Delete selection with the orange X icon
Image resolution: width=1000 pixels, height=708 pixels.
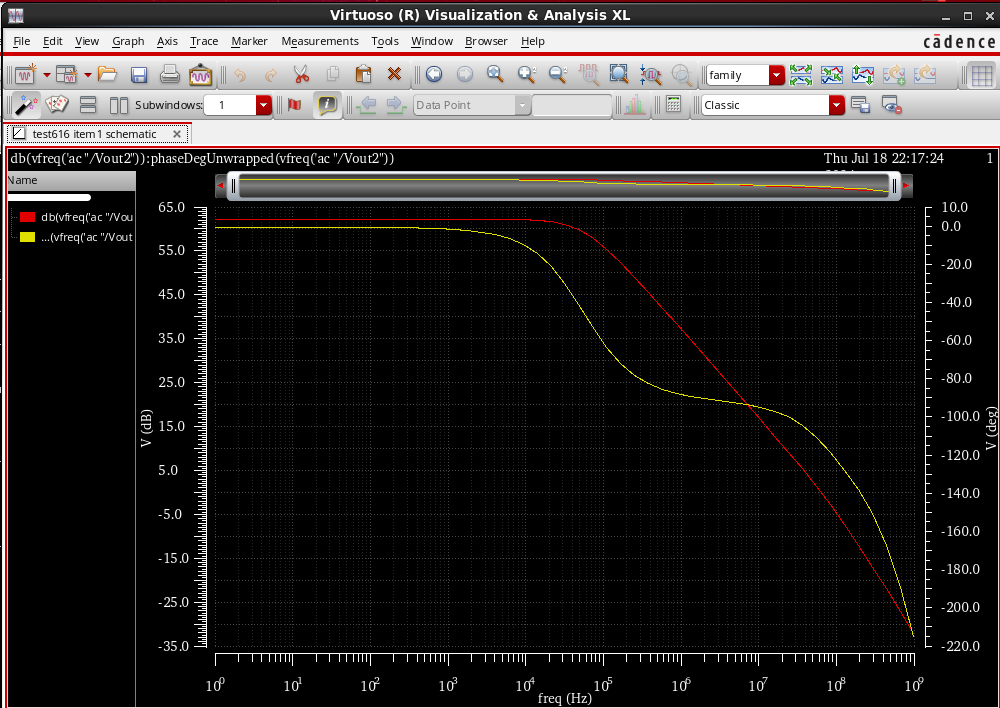point(394,75)
